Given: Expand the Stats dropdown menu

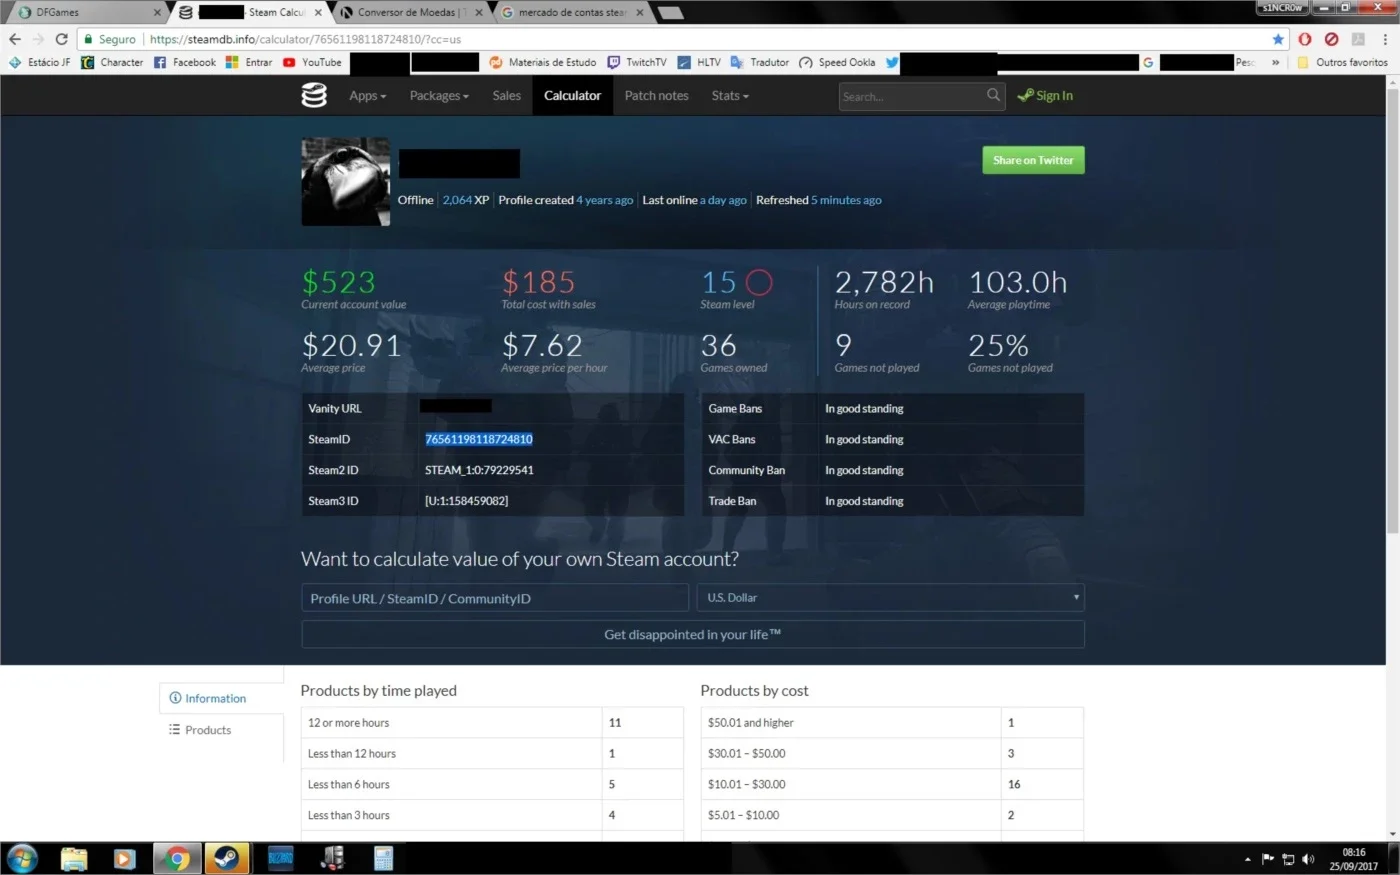Looking at the screenshot, I should click(x=730, y=96).
